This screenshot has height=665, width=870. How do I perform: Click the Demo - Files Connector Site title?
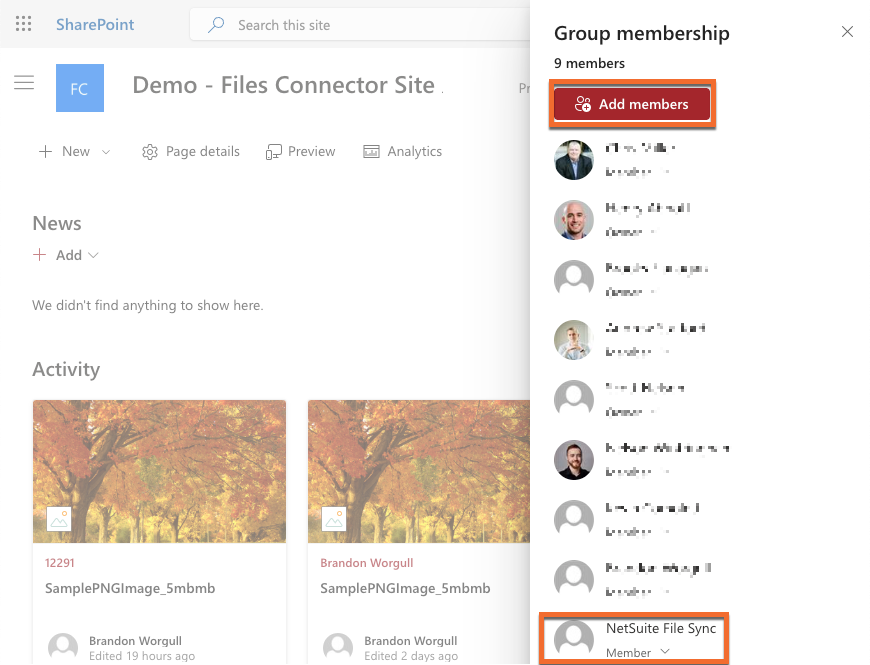coord(284,86)
